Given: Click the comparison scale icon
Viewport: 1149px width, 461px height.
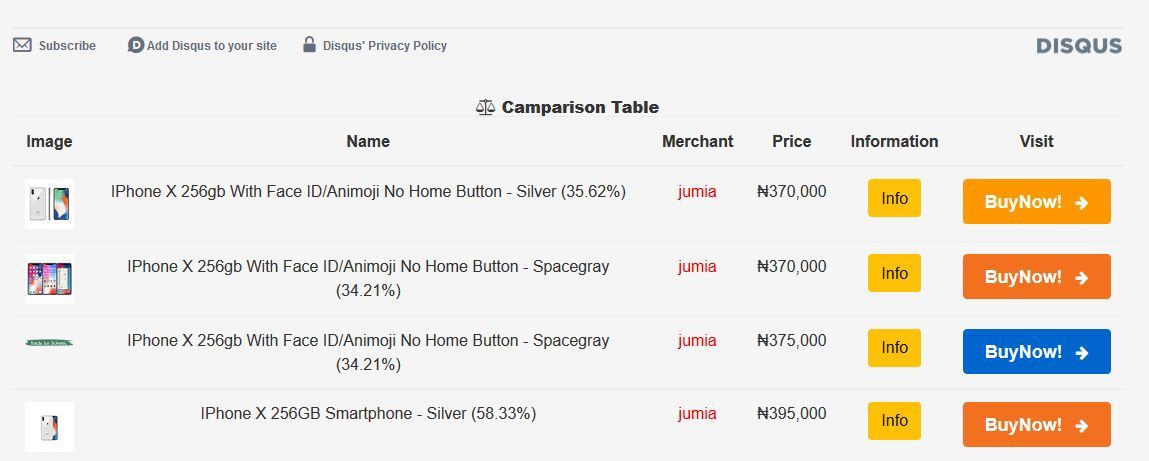Looking at the screenshot, I should click(x=486, y=107).
